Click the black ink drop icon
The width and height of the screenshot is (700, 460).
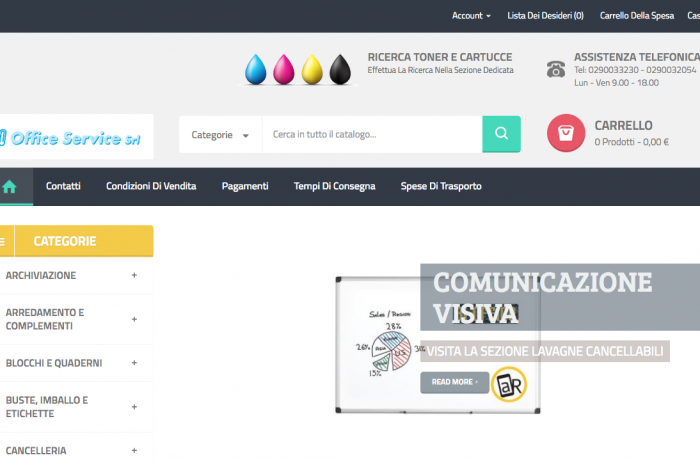click(340, 69)
